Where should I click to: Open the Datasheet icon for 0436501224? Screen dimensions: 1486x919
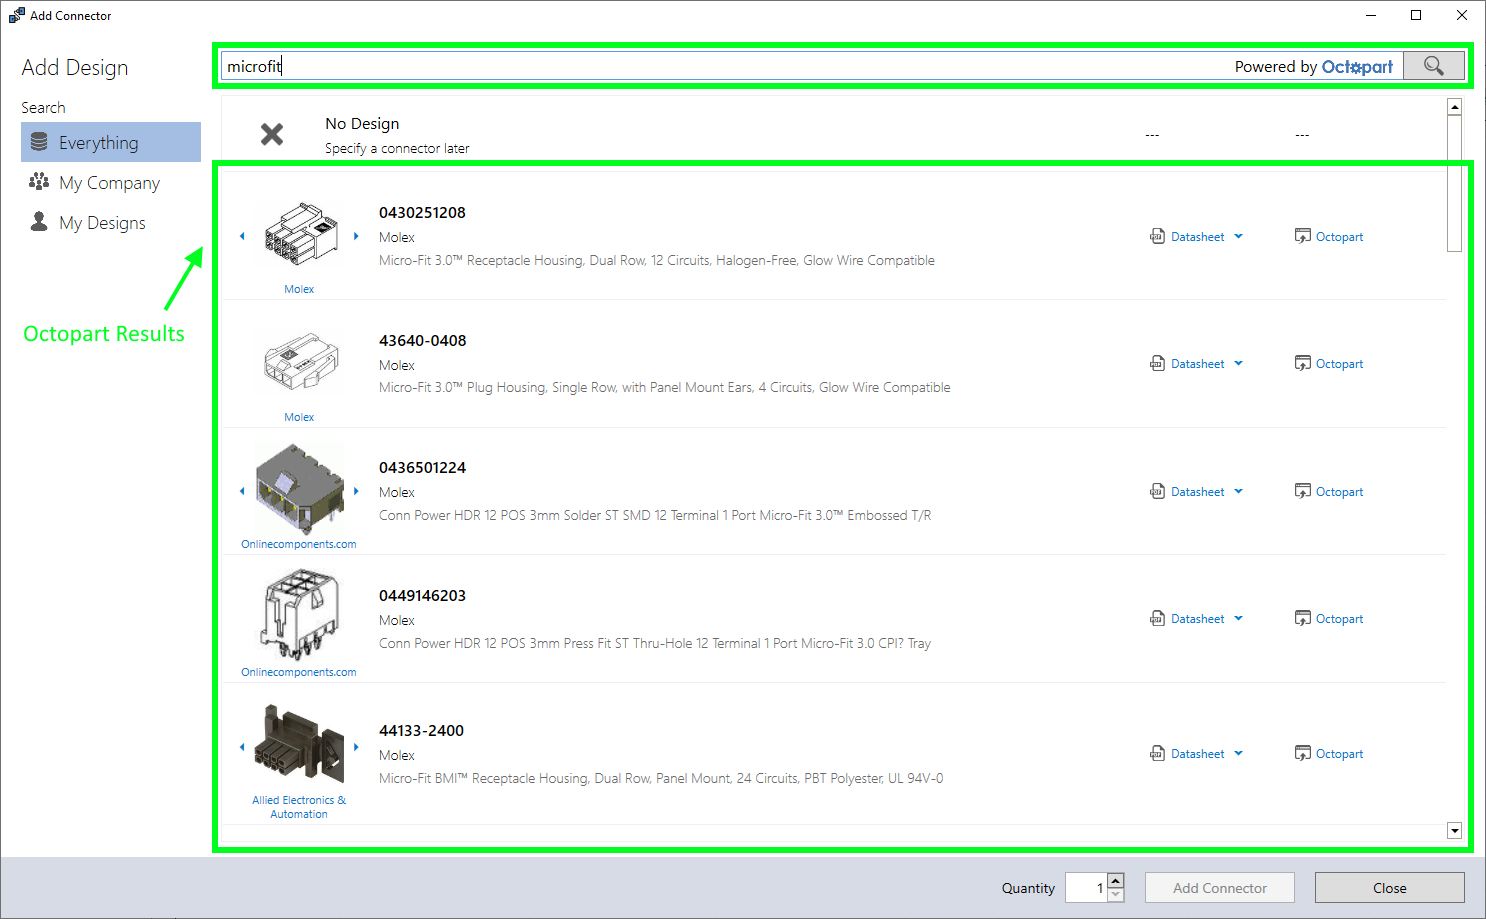[x=1157, y=491]
